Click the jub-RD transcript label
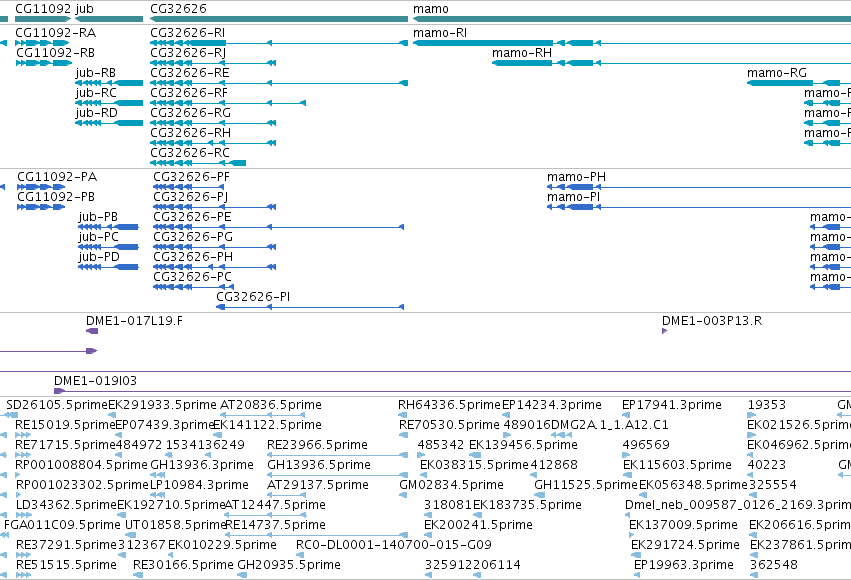This screenshot has height=580, width=851. 96,113
